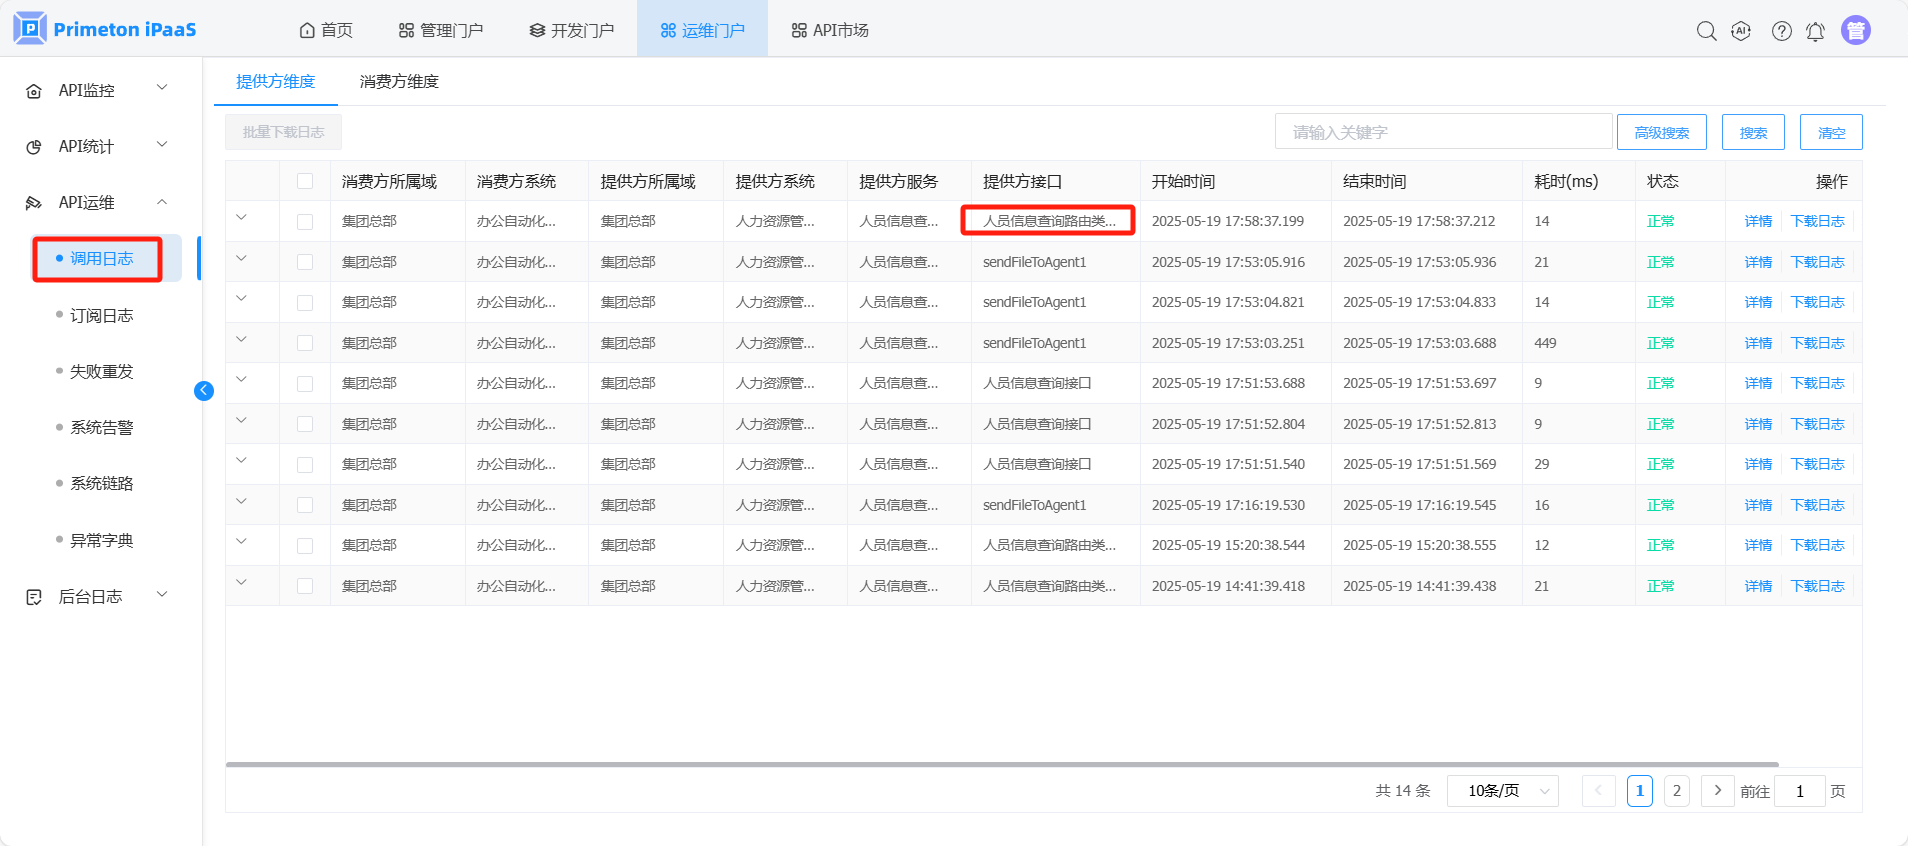Click the purple user avatar icon

click(x=1855, y=31)
